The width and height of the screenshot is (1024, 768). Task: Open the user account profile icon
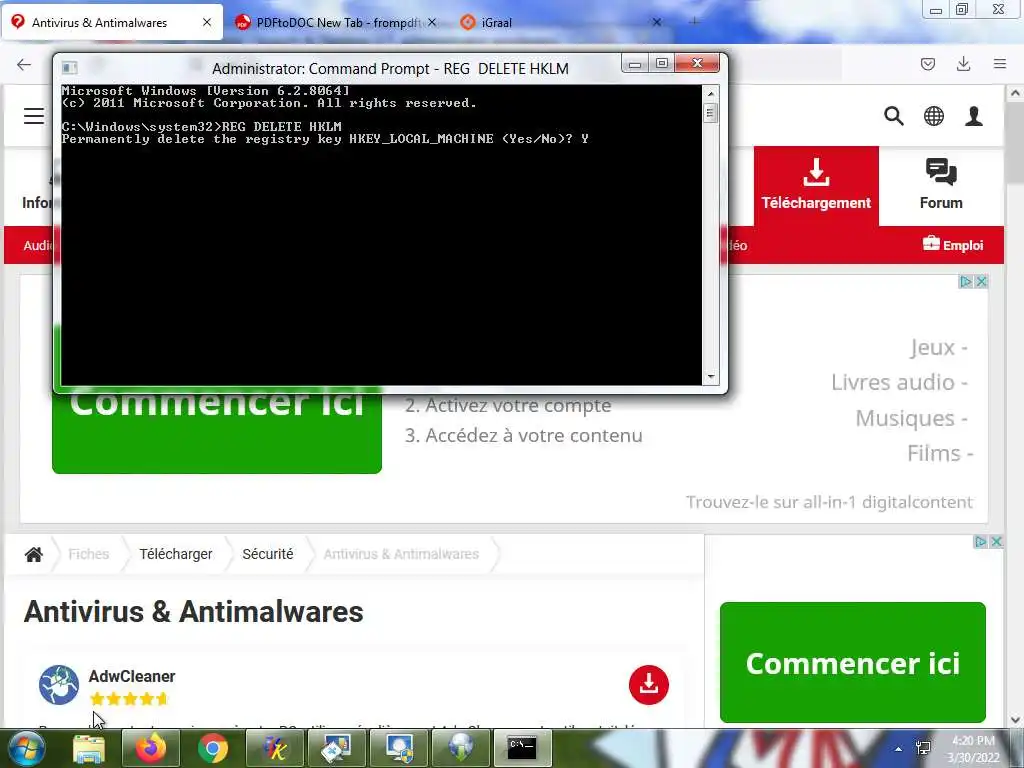point(974,116)
